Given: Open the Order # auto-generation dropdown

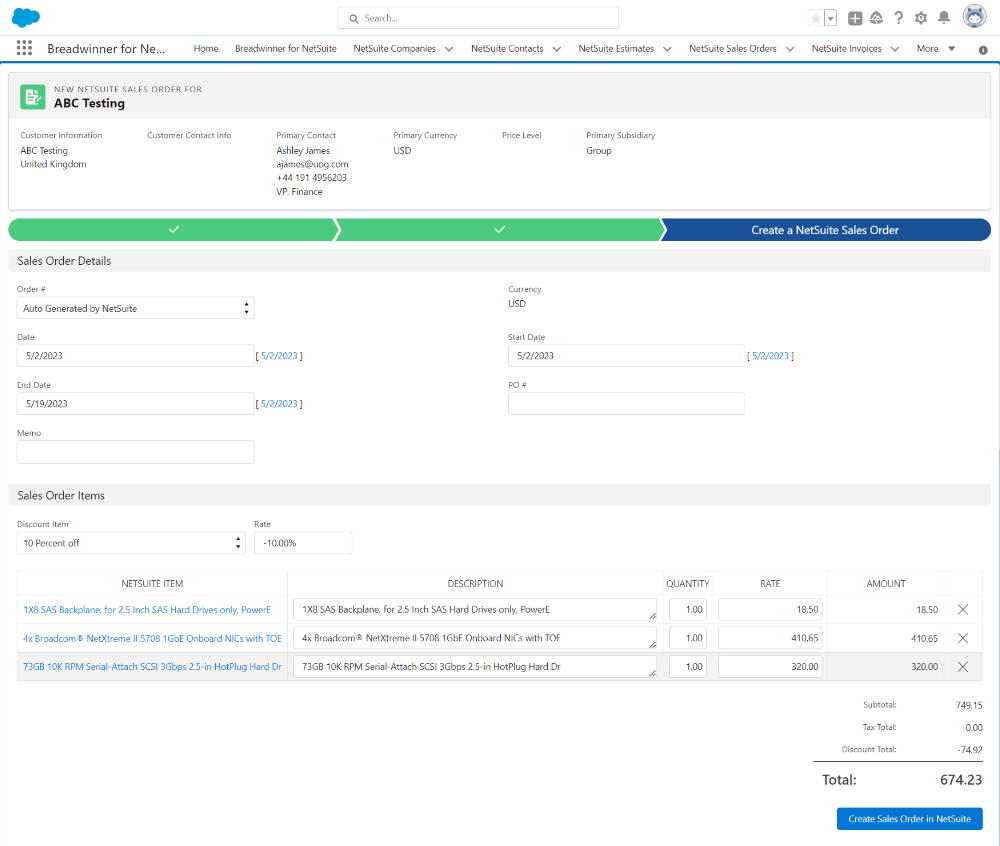Looking at the screenshot, I should point(246,307).
